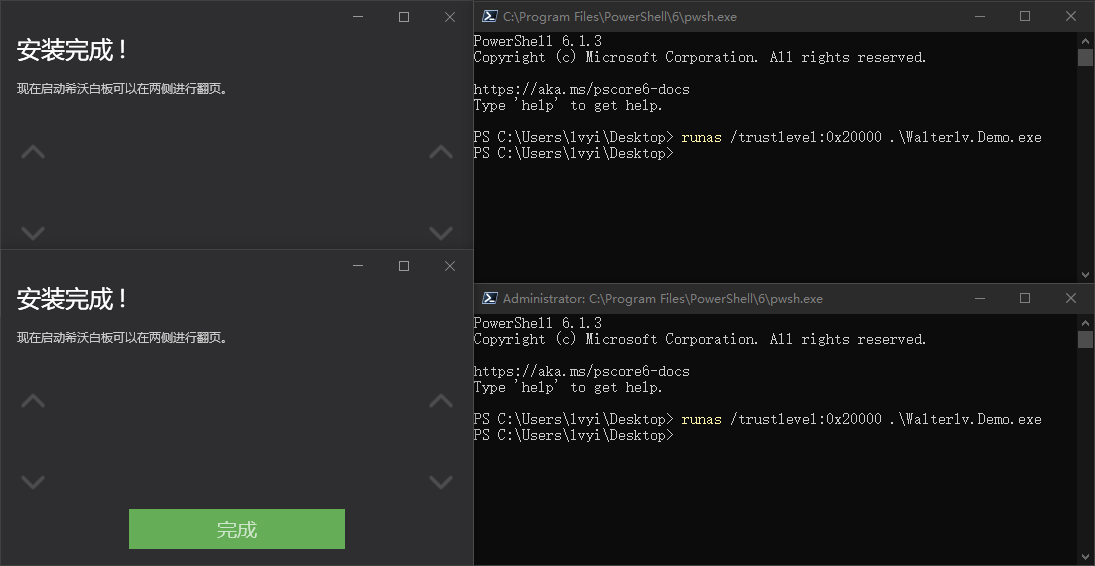Click right down chevron in lower installer window

coord(441,482)
